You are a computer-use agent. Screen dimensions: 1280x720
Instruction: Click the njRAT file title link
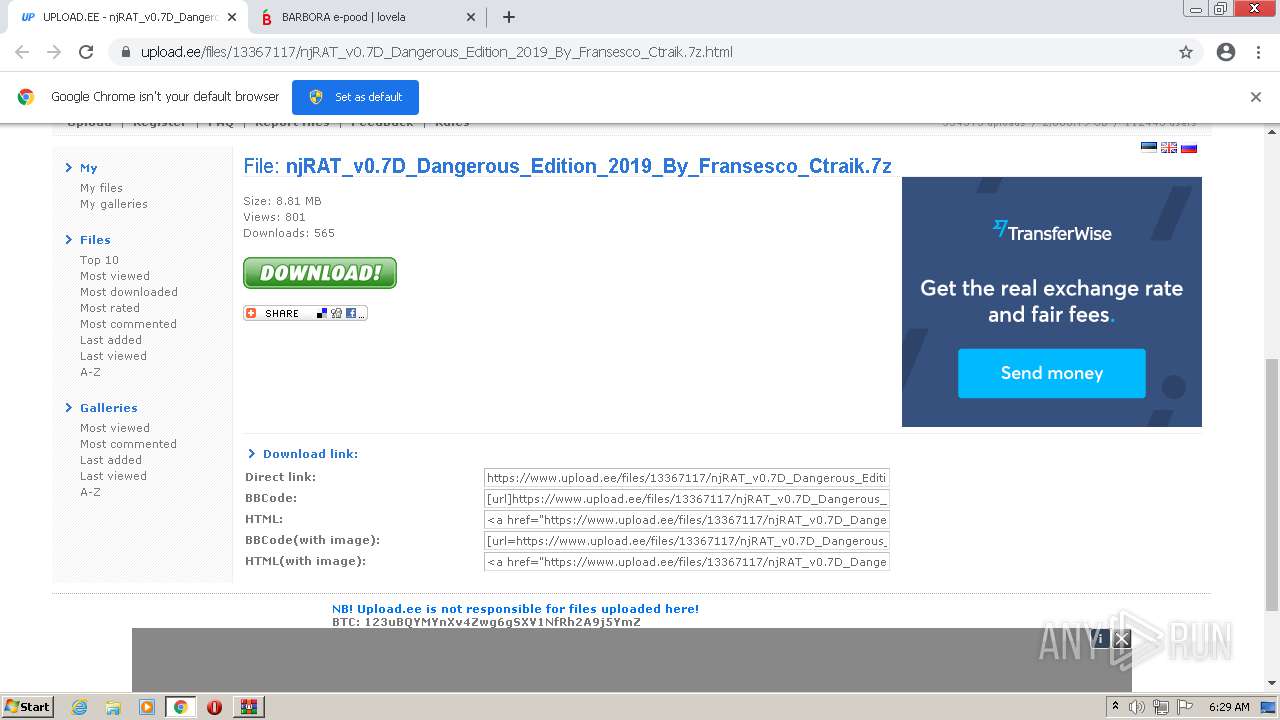tap(588, 166)
